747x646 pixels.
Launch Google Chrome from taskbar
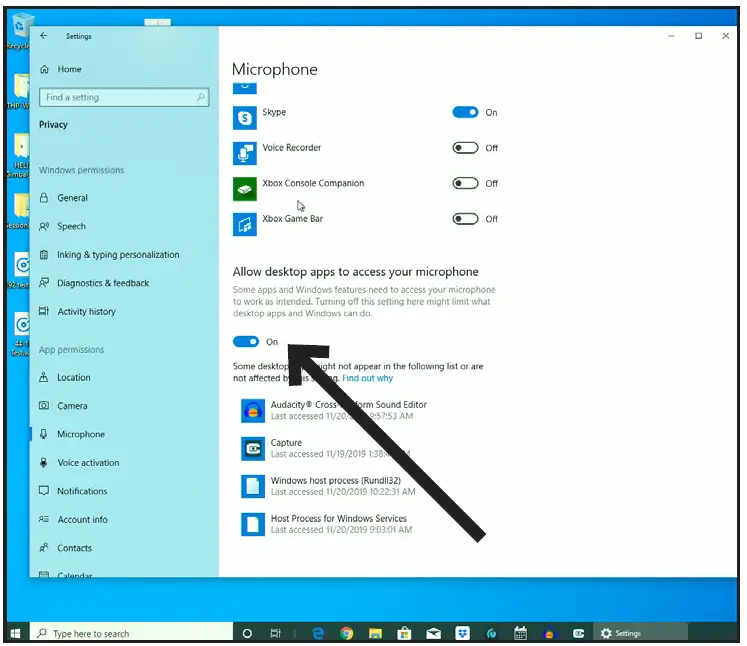[x=347, y=633]
